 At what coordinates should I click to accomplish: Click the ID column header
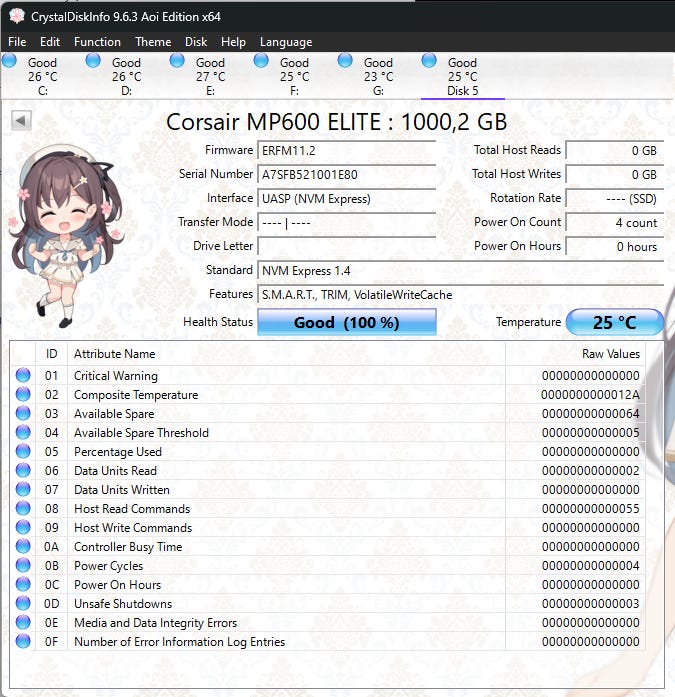click(52, 354)
